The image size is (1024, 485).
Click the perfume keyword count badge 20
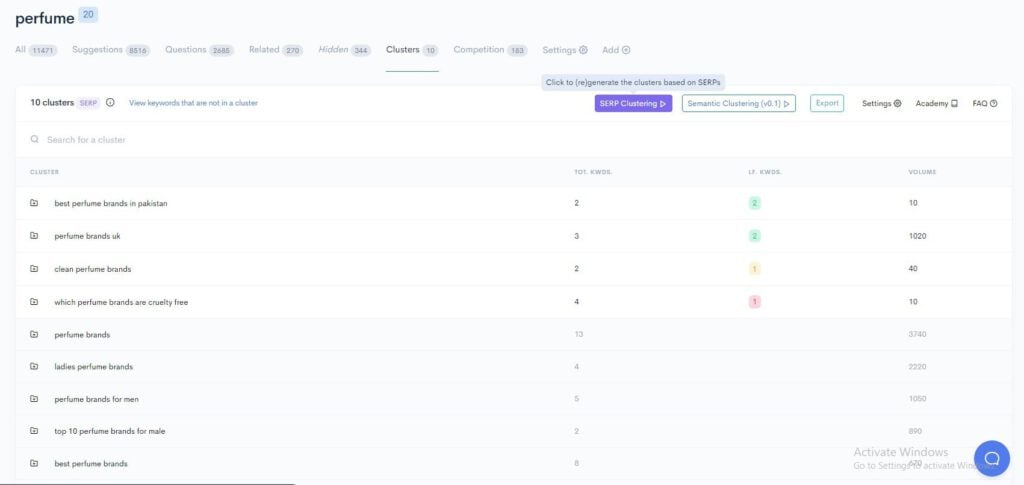pos(88,14)
